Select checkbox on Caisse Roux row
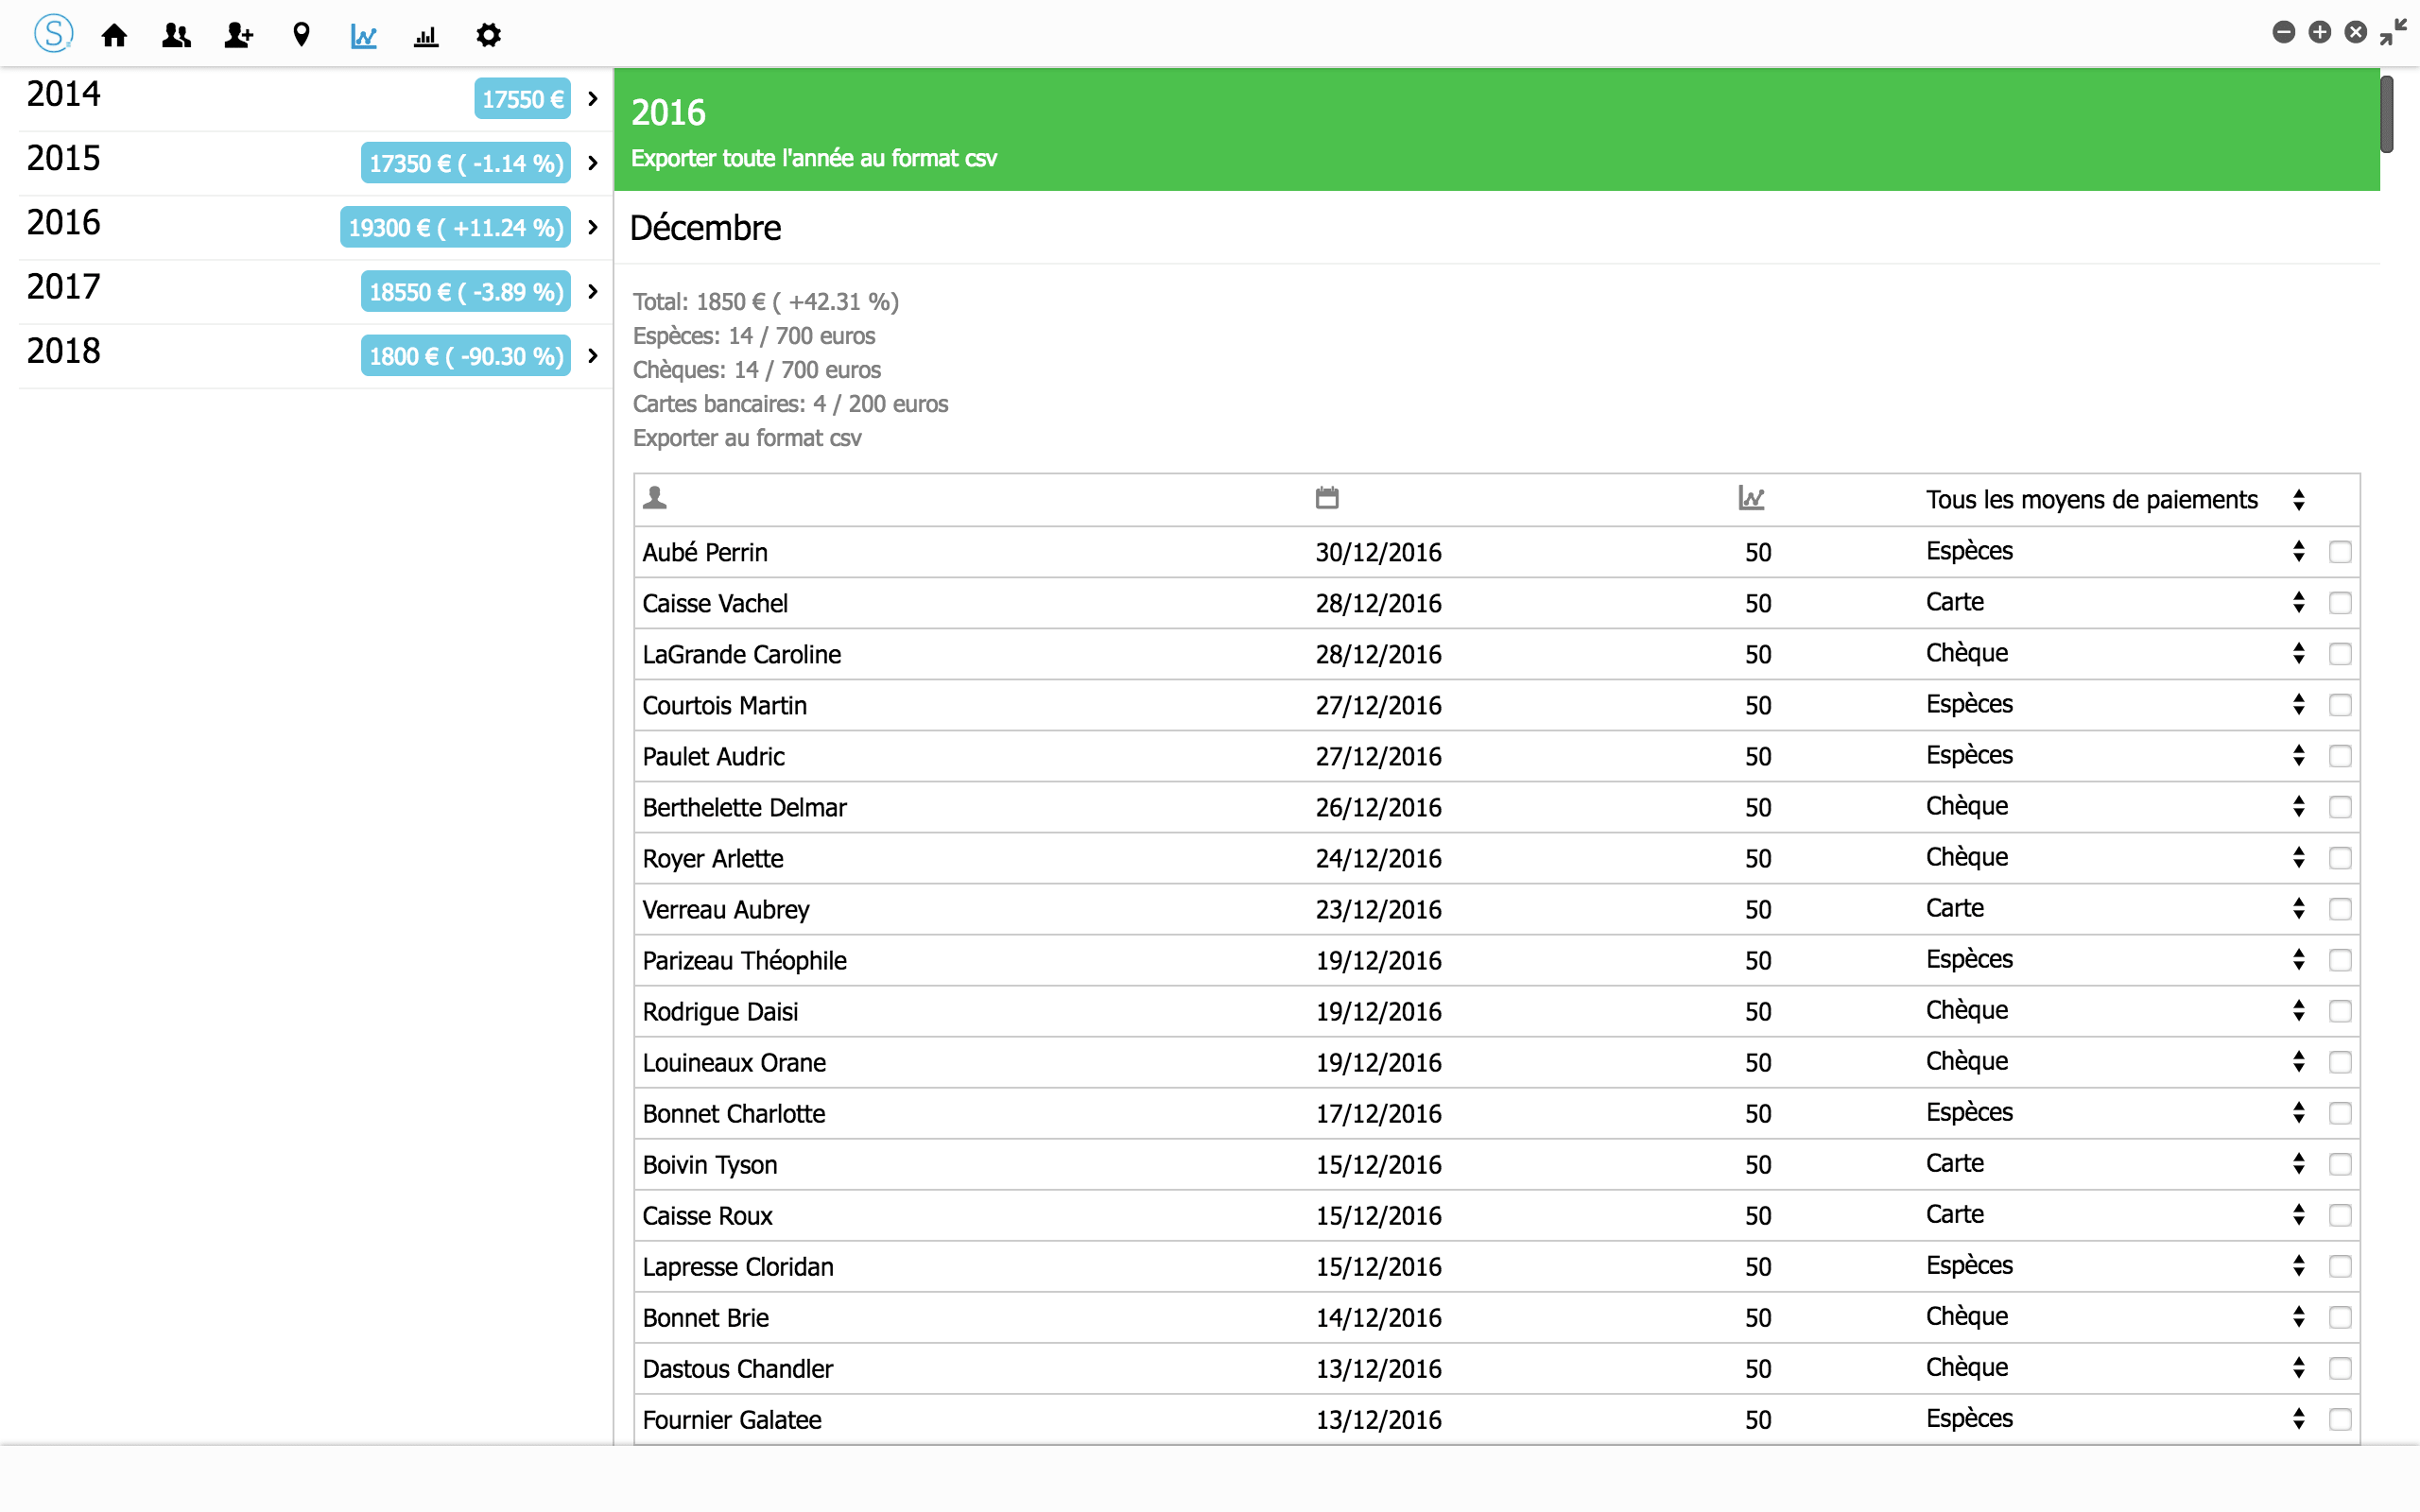The height and width of the screenshot is (1512, 2420). coord(2339,1215)
